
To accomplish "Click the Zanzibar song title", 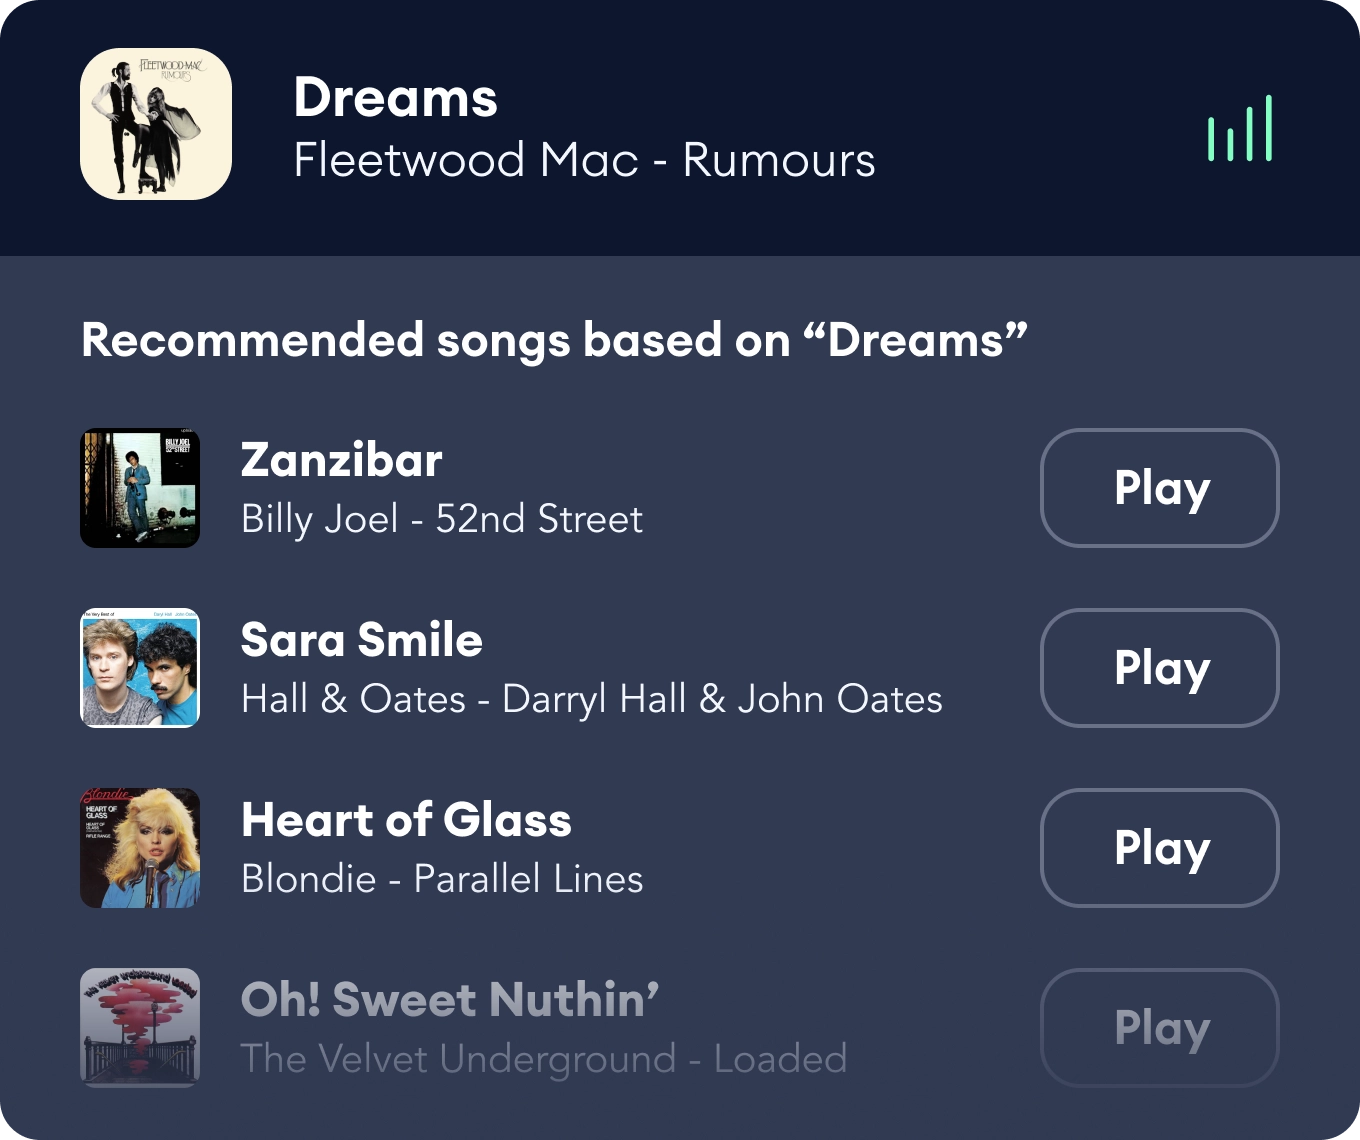I will click(341, 460).
